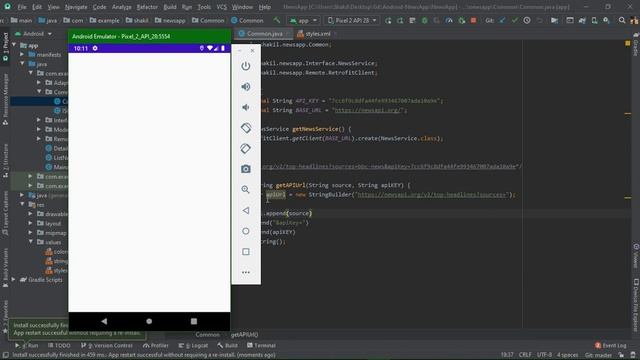Click the emulator sidebar overview square
This screenshot has width=640, height=360.
(246, 252)
